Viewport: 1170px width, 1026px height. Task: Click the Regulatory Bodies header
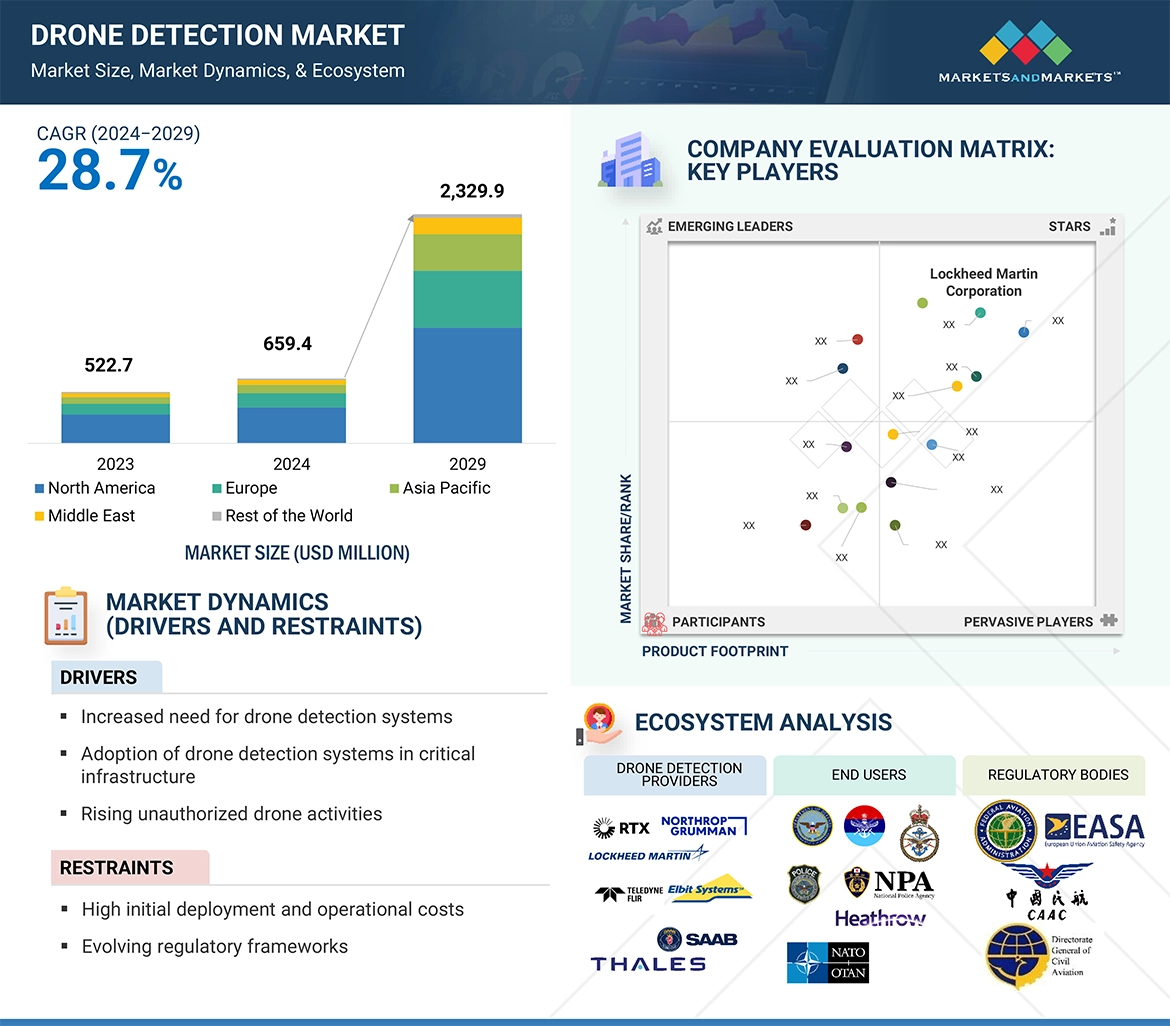pos(1057,775)
